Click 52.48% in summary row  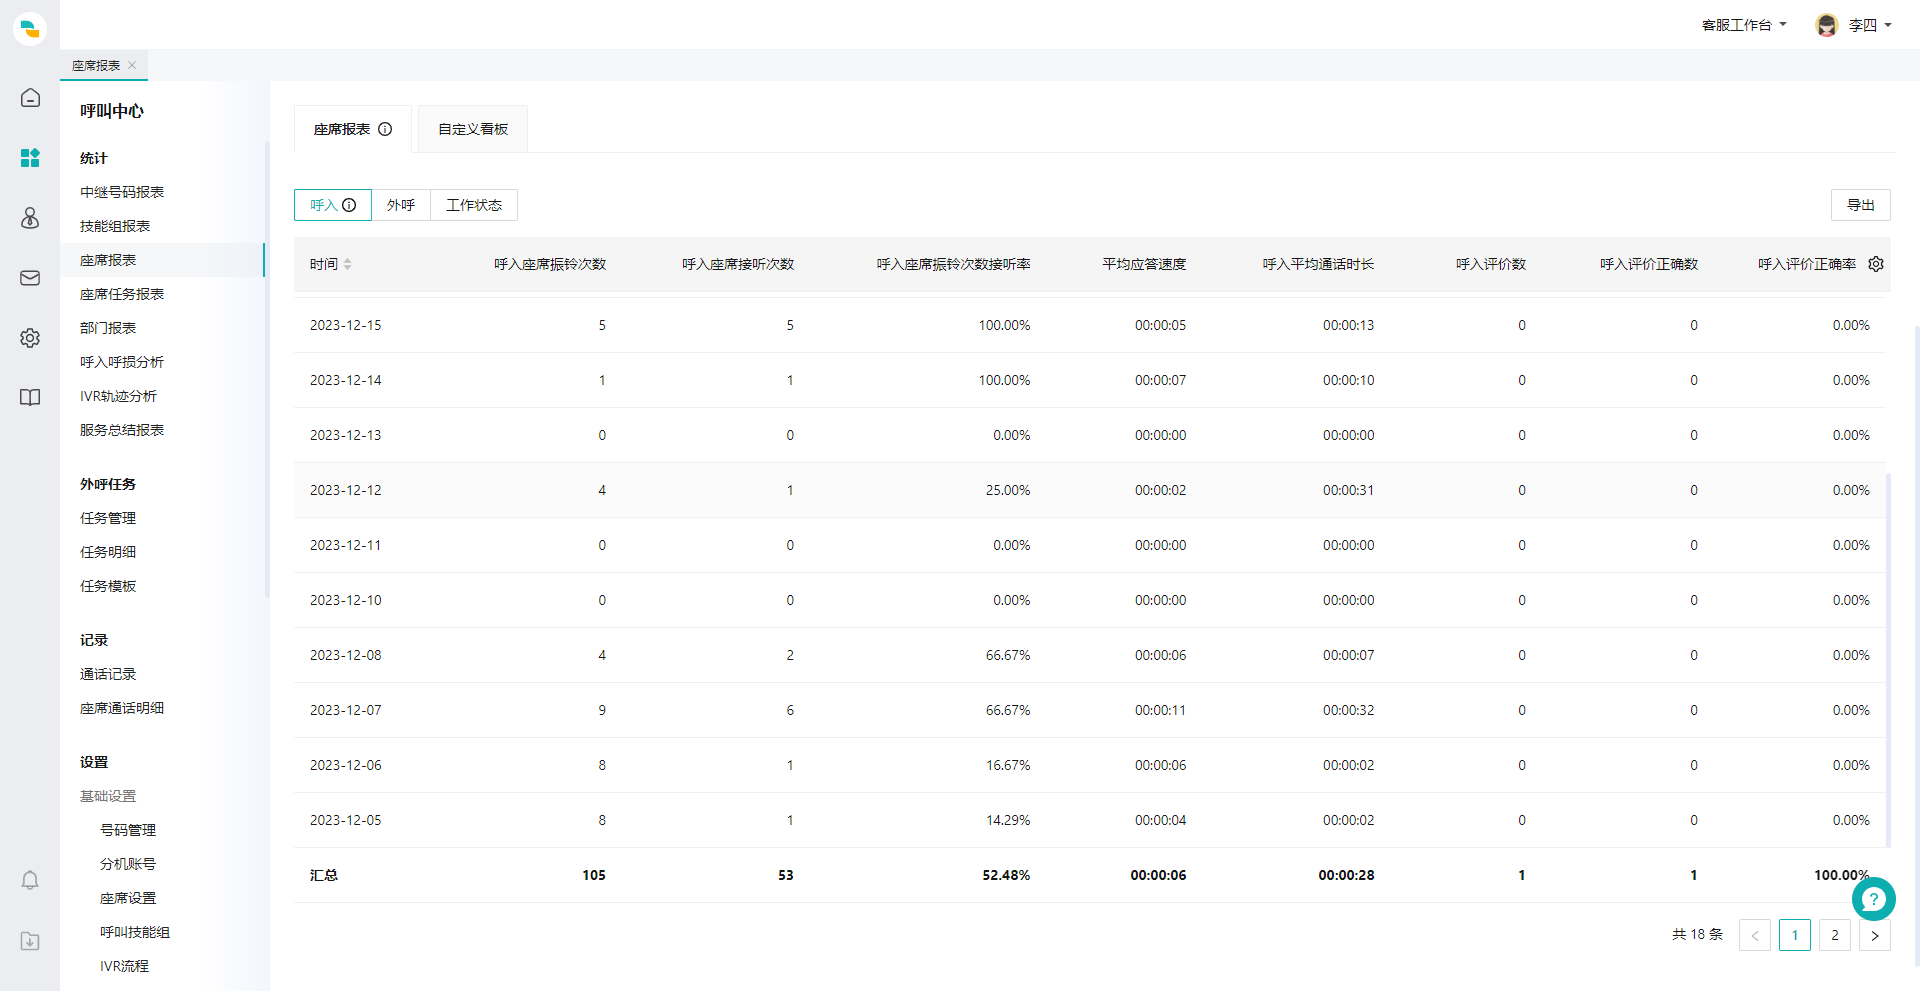[1006, 875]
